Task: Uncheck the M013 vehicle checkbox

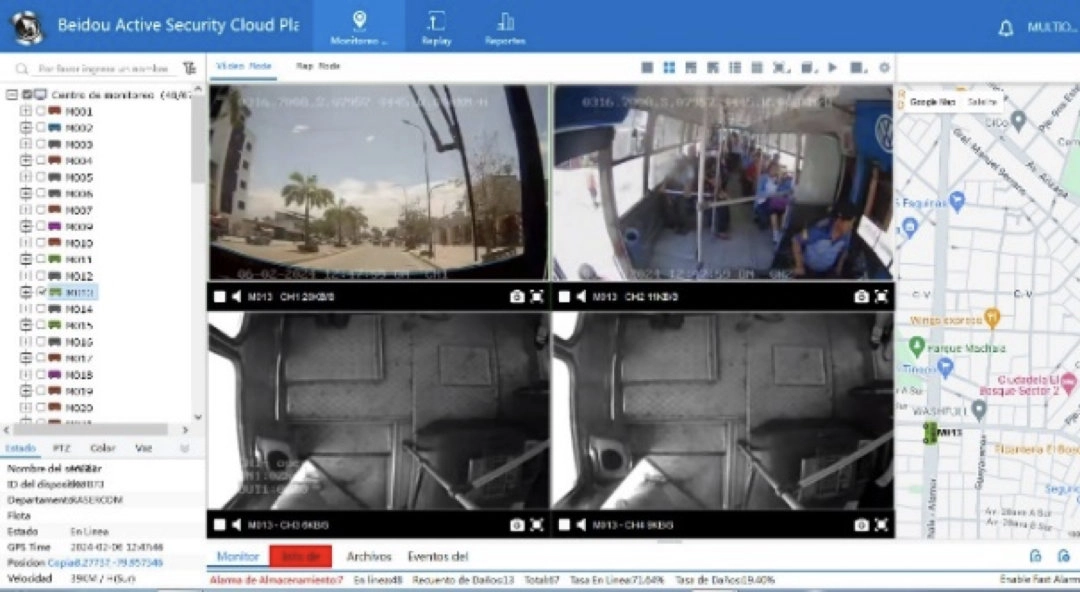Action: point(41,292)
